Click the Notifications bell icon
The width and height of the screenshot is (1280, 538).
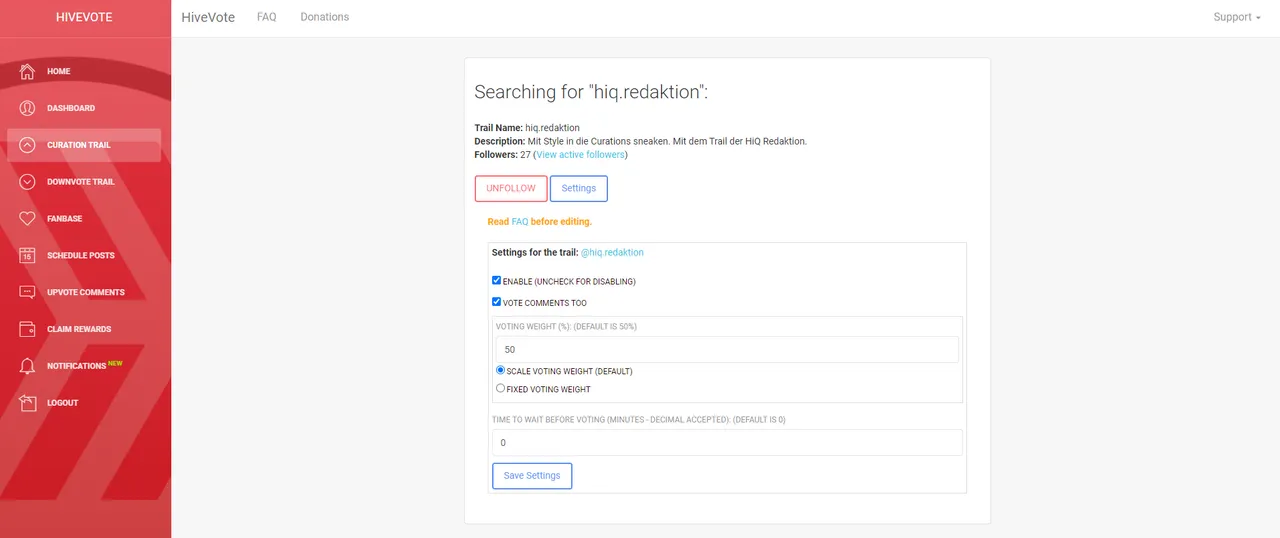click(x=27, y=366)
